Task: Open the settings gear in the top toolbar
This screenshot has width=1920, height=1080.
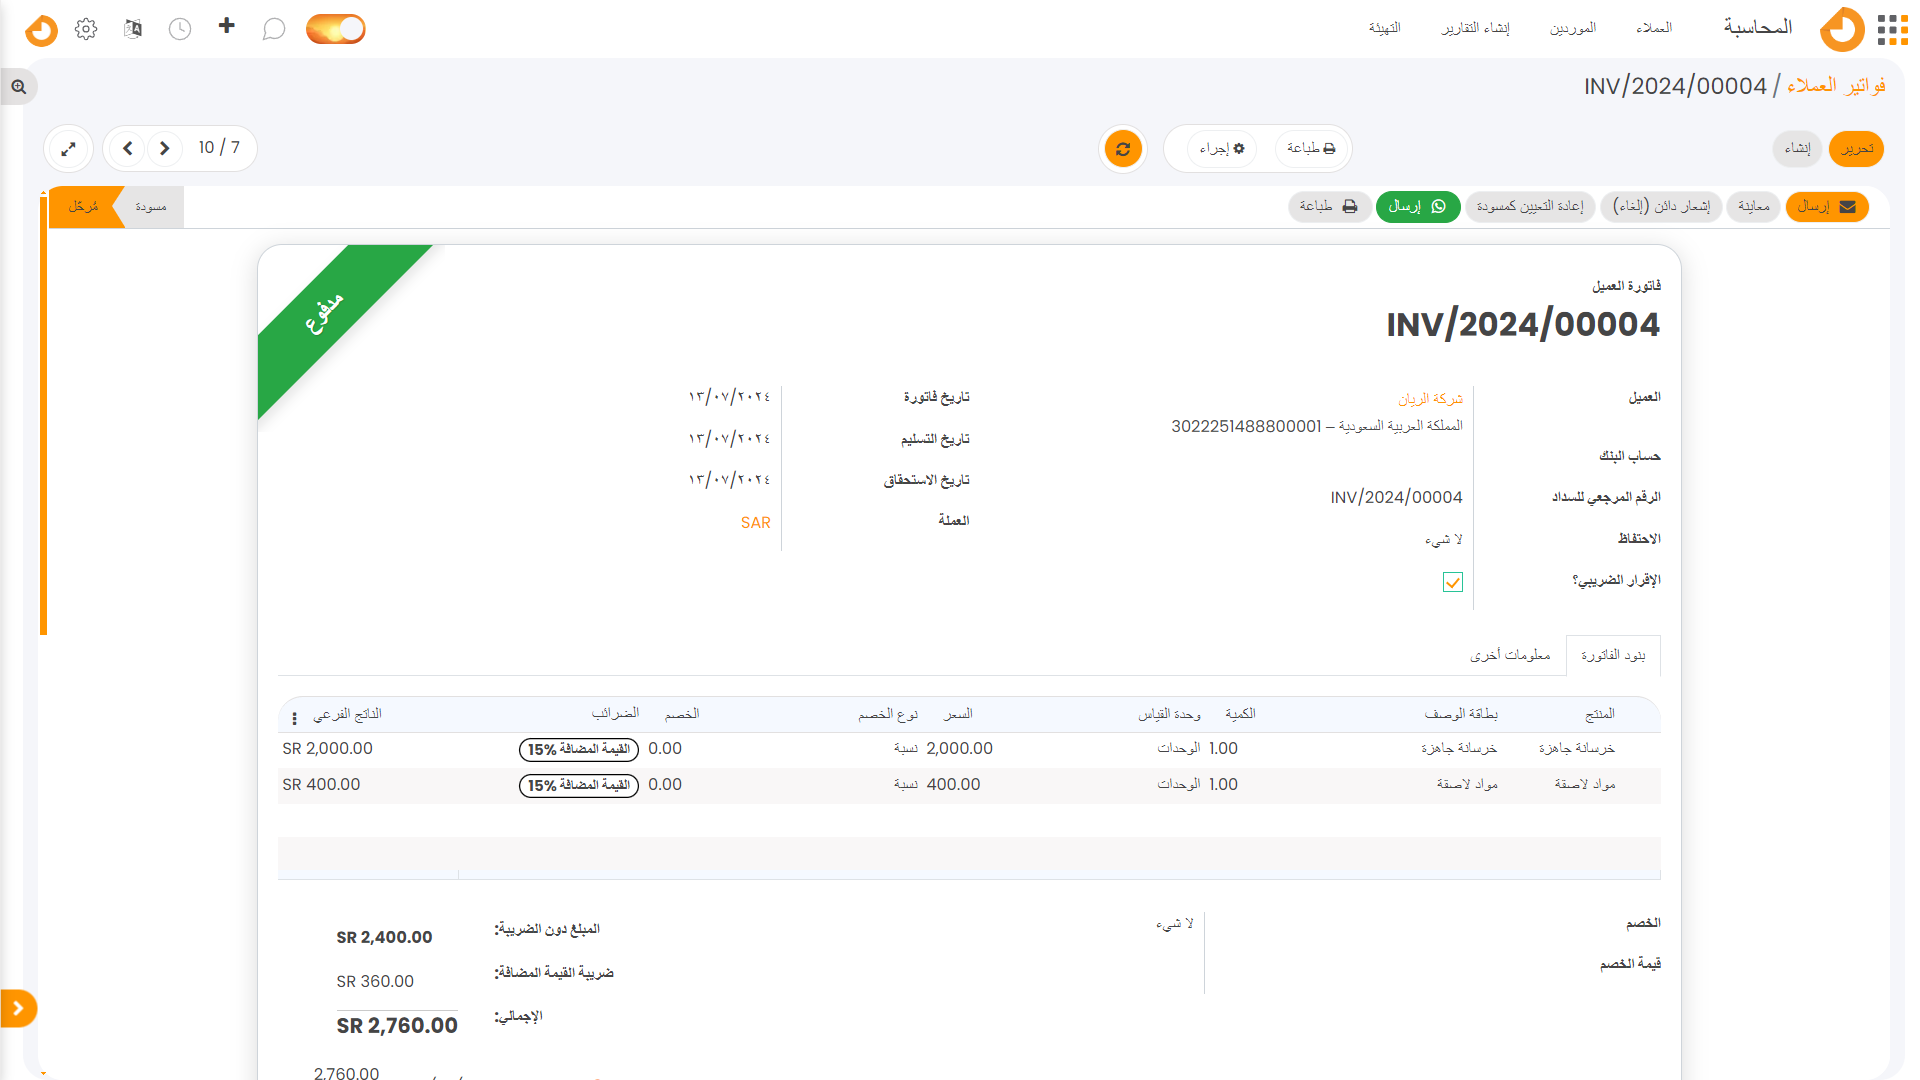Action: coord(86,29)
